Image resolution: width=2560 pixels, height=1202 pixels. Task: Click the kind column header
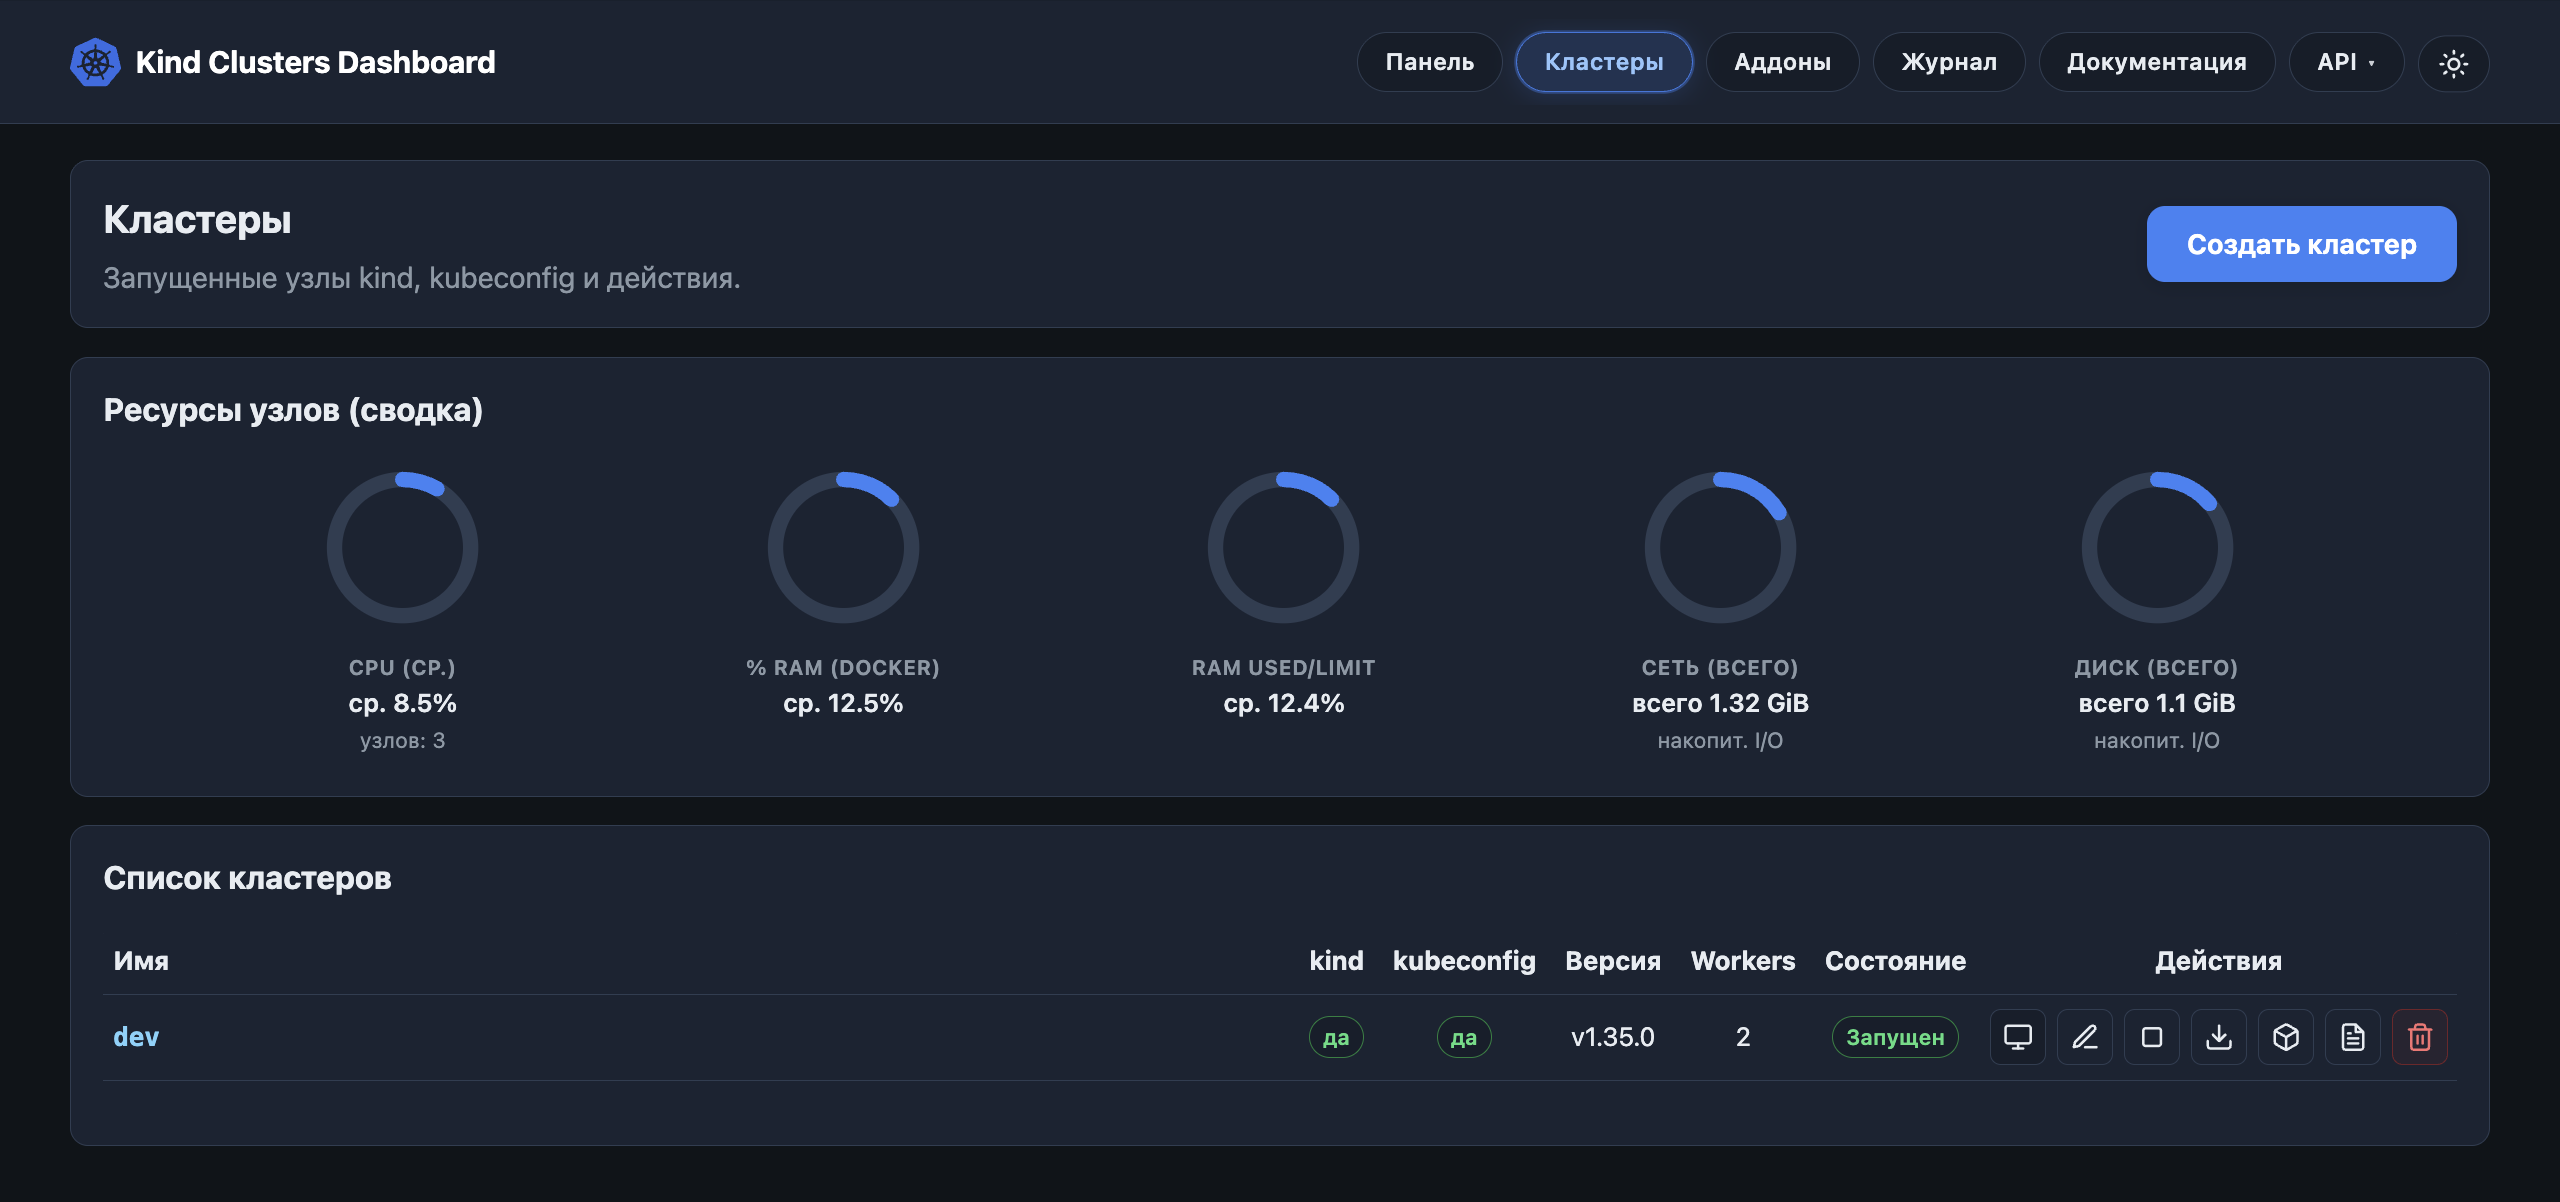tap(1336, 961)
